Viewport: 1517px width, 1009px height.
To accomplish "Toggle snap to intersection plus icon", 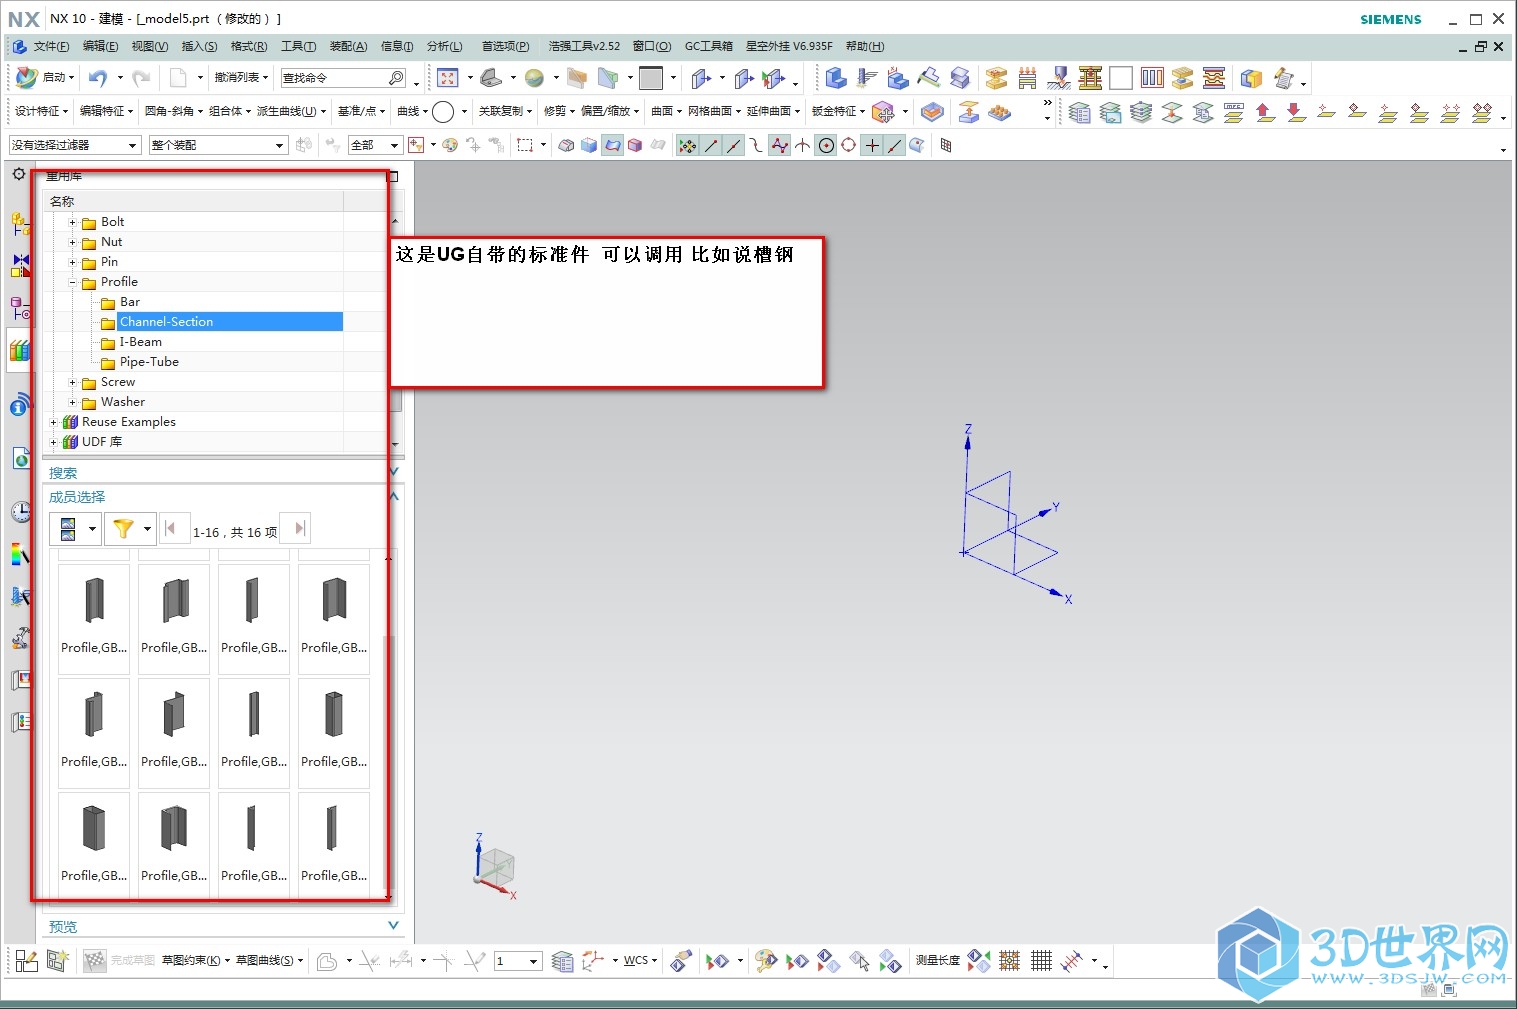I will point(872,145).
